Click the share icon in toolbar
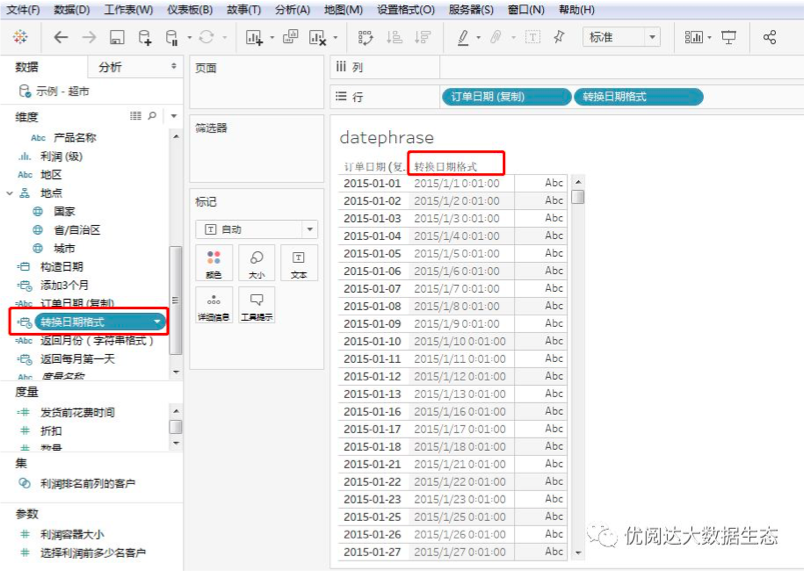 pos(769,37)
